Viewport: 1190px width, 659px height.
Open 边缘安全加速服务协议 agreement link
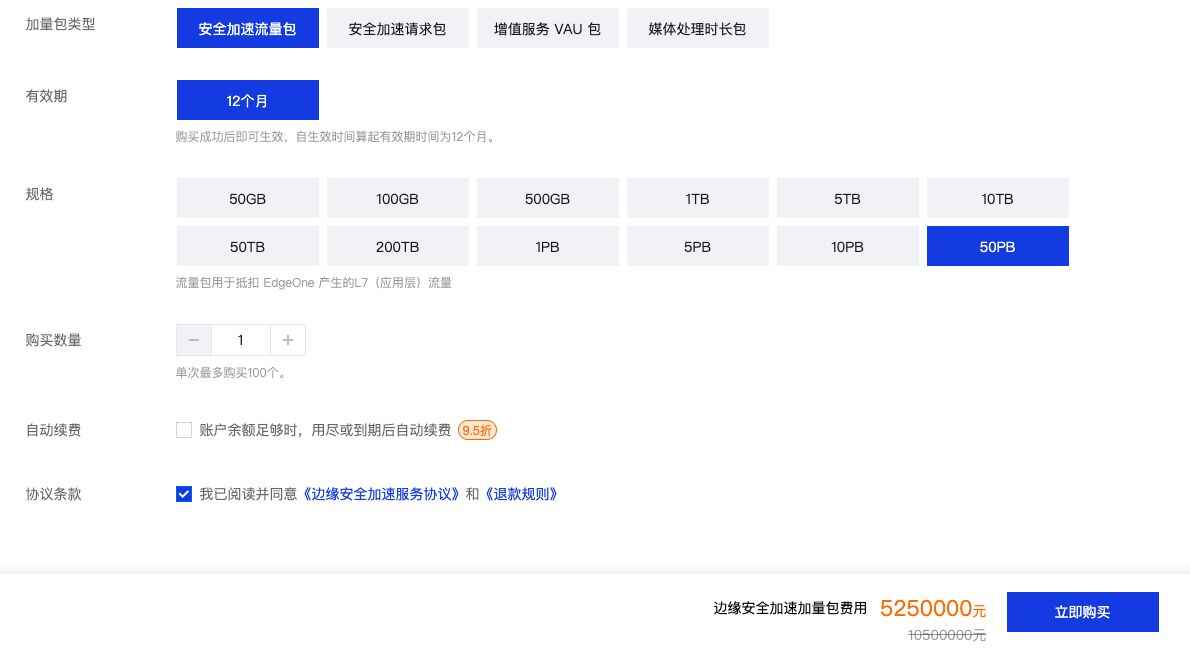point(382,494)
